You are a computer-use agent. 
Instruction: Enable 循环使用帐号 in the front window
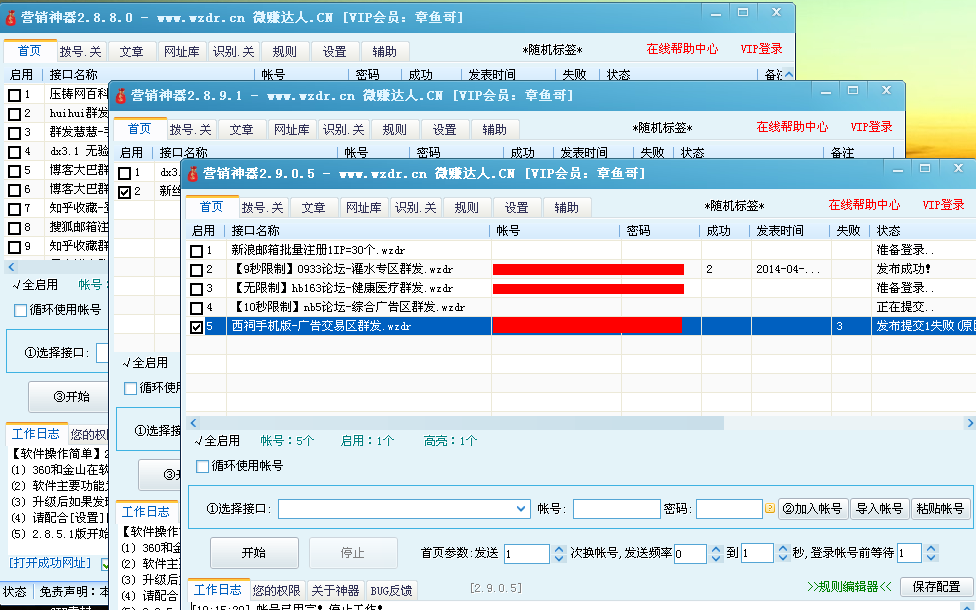[x=203, y=466]
